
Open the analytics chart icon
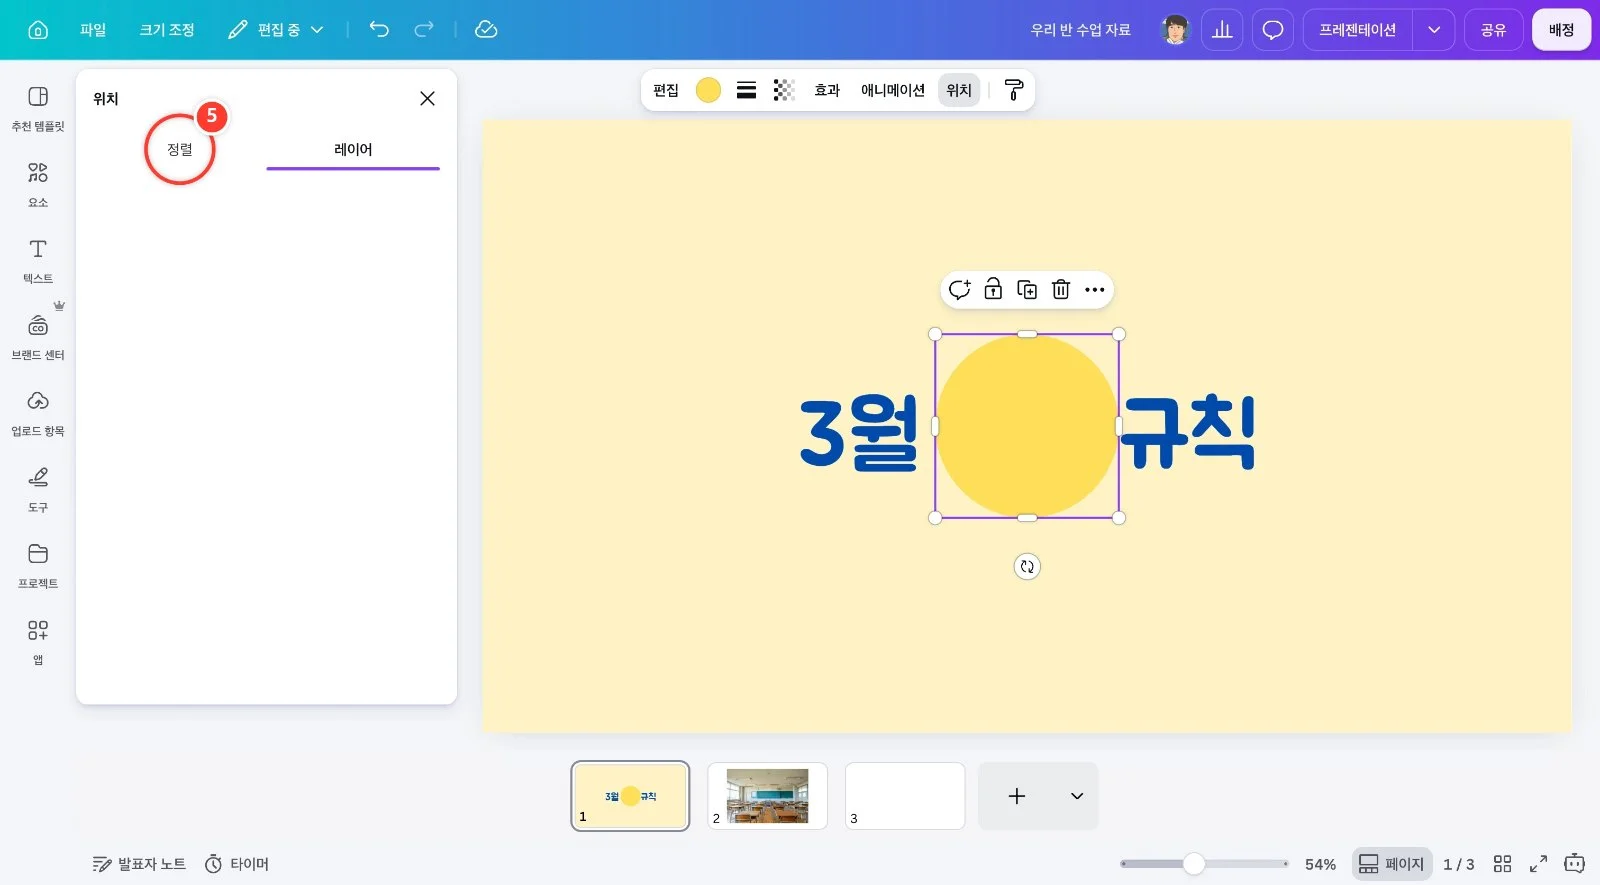point(1222,30)
